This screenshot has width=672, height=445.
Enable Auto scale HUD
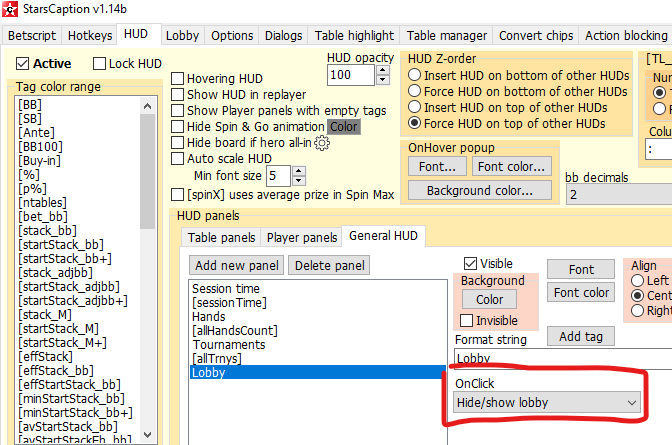177,159
